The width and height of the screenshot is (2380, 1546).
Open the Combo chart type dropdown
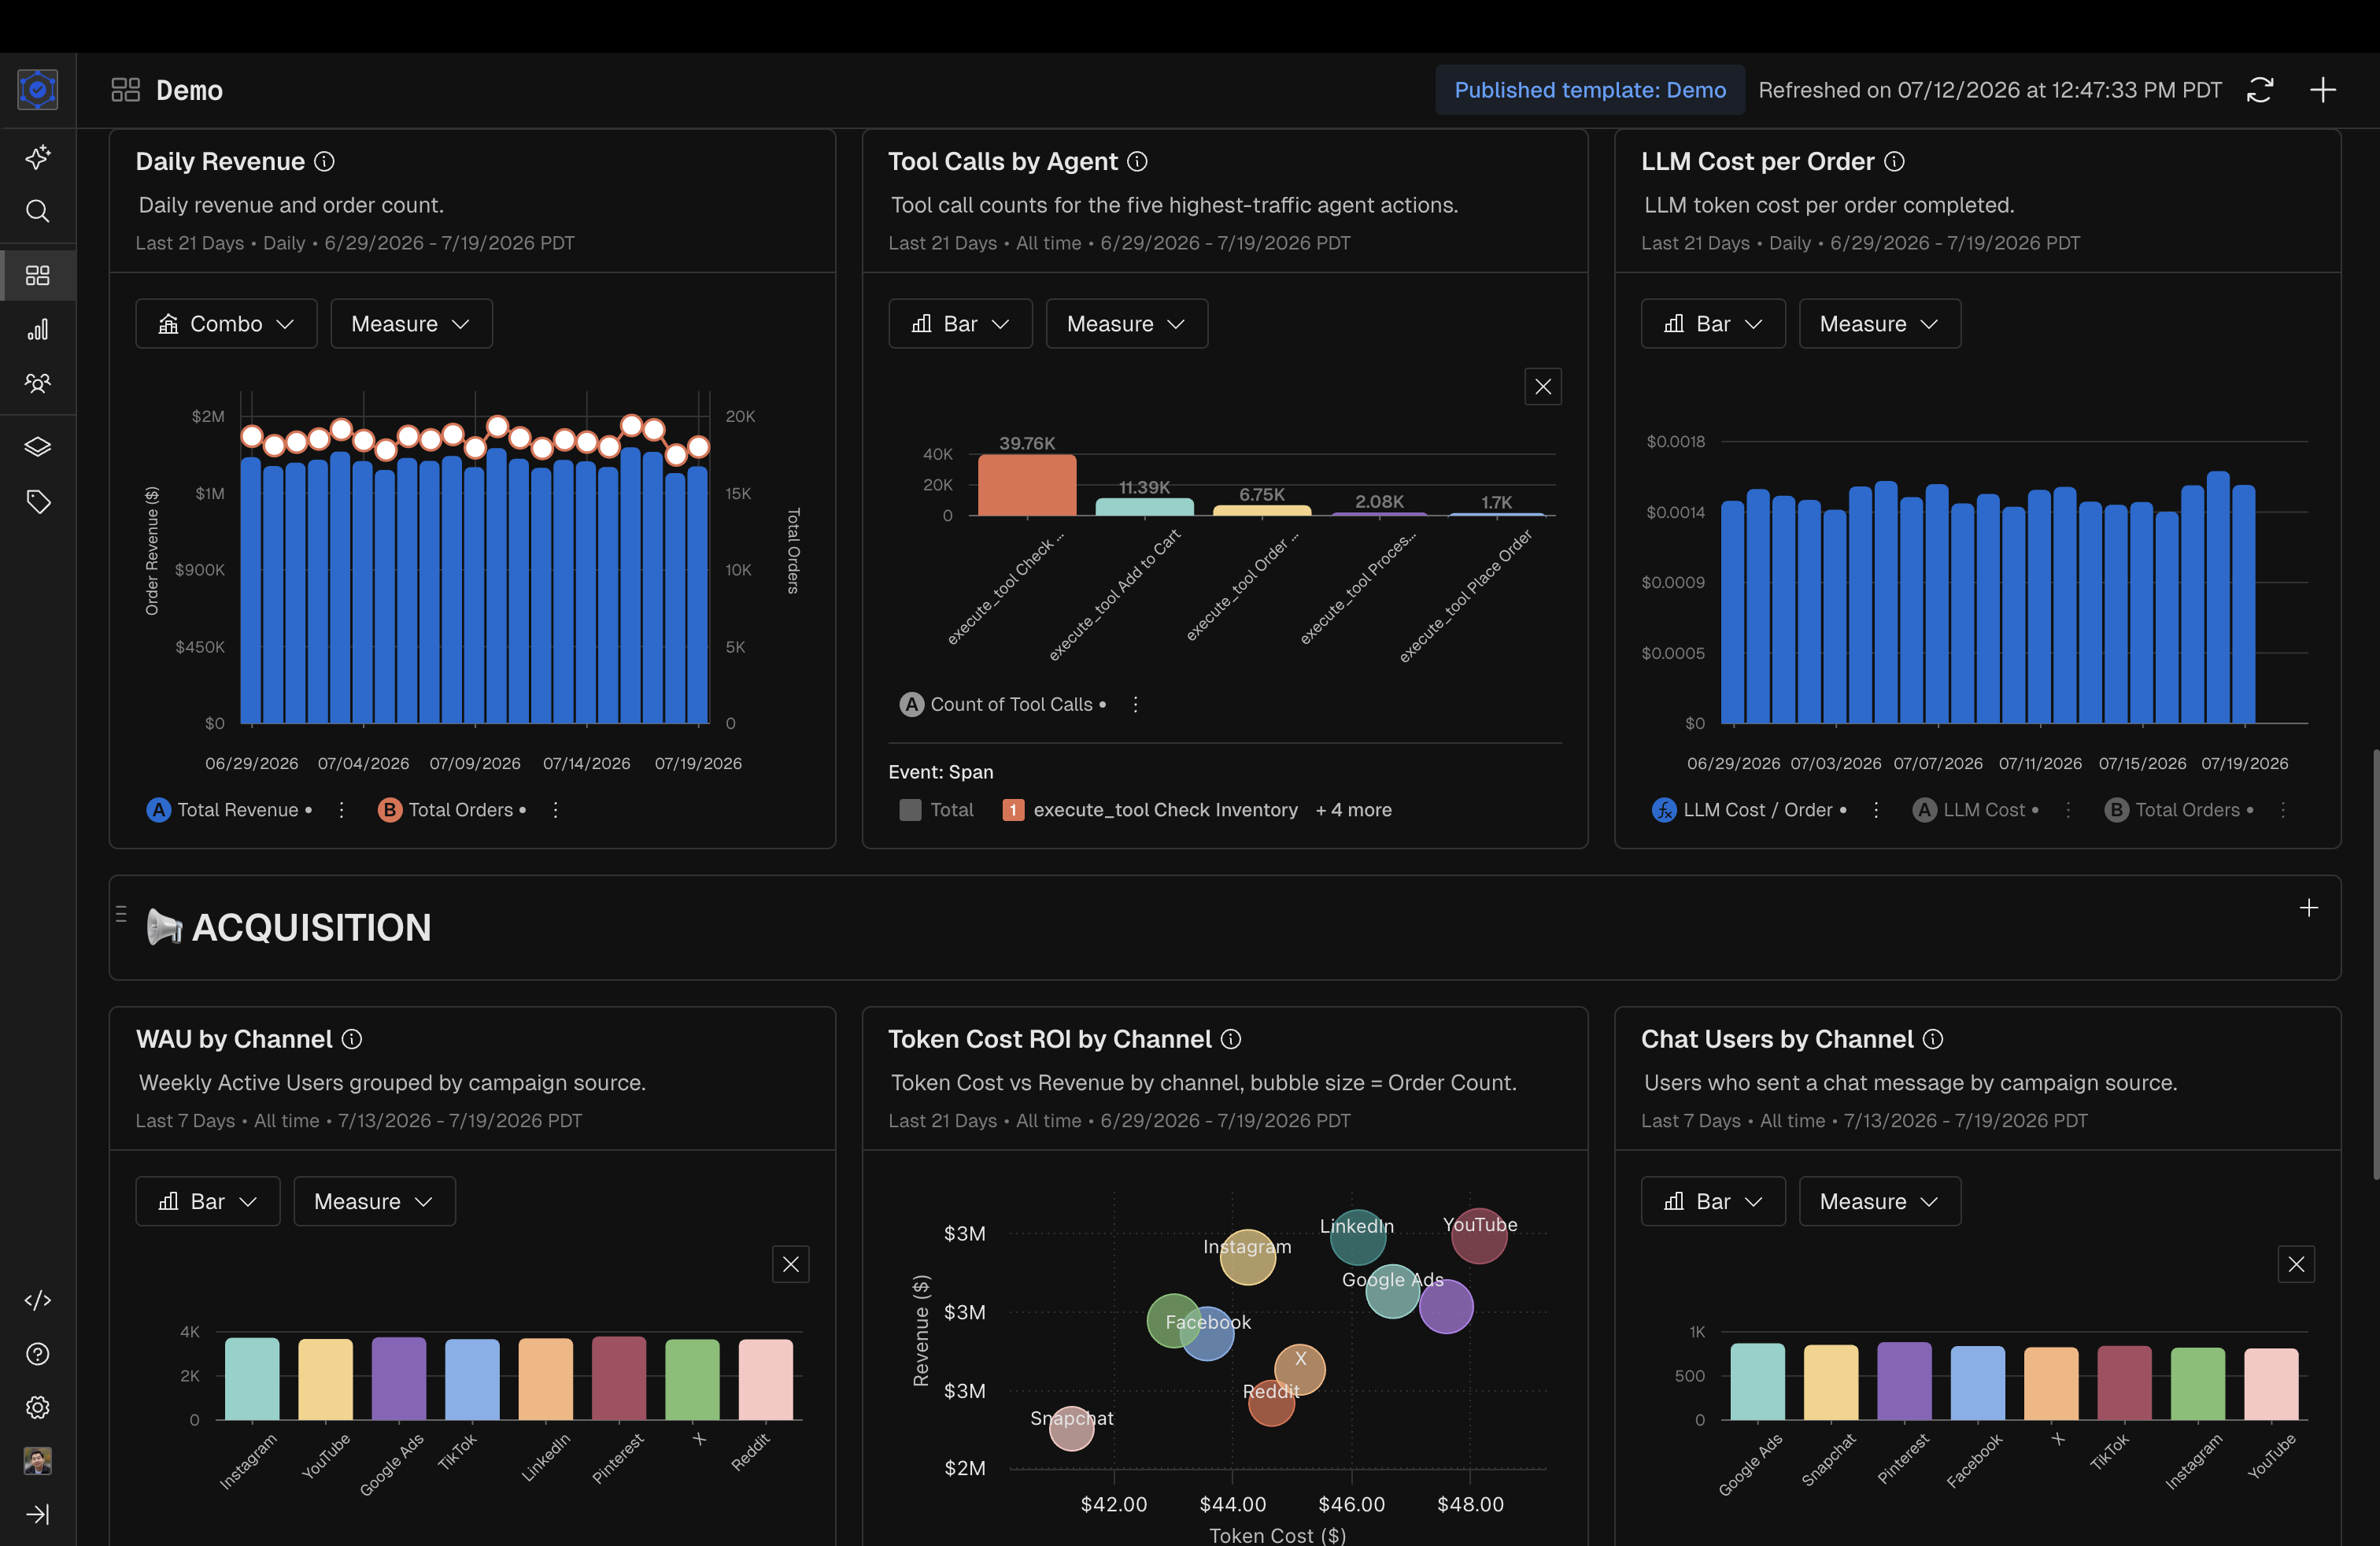point(226,323)
